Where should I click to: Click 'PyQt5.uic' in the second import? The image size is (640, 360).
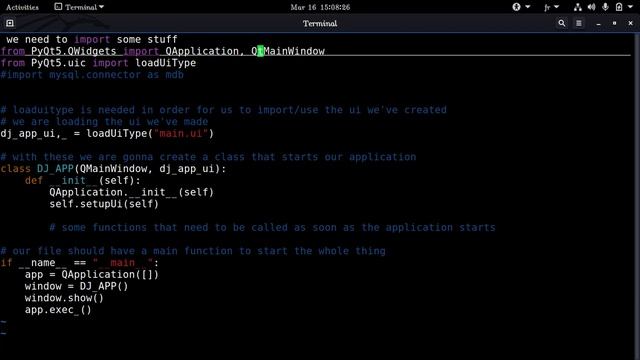tap(58, 63)
